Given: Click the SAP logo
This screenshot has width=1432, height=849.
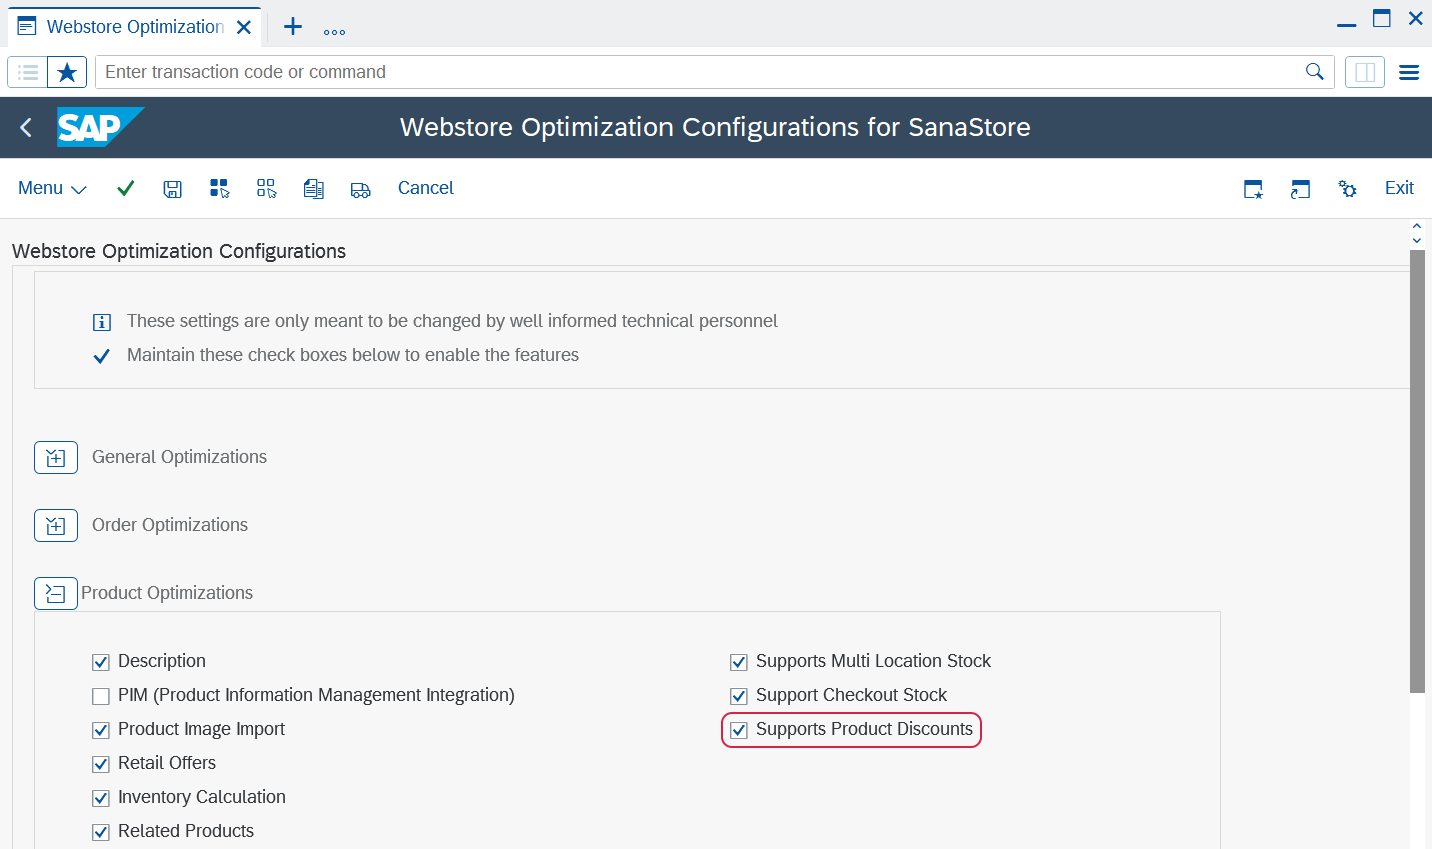Looking at the screenshot, I should (100, 127).
